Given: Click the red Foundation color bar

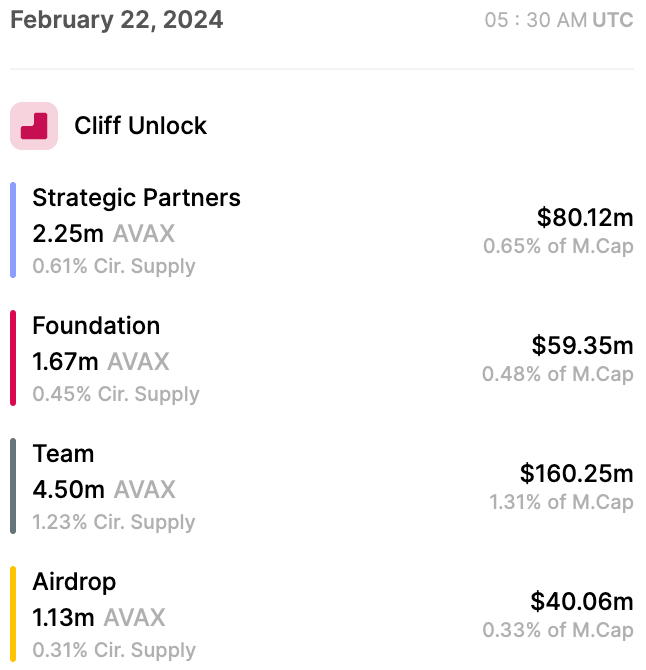Looking at the screenshot, I should tap(13, 358).
